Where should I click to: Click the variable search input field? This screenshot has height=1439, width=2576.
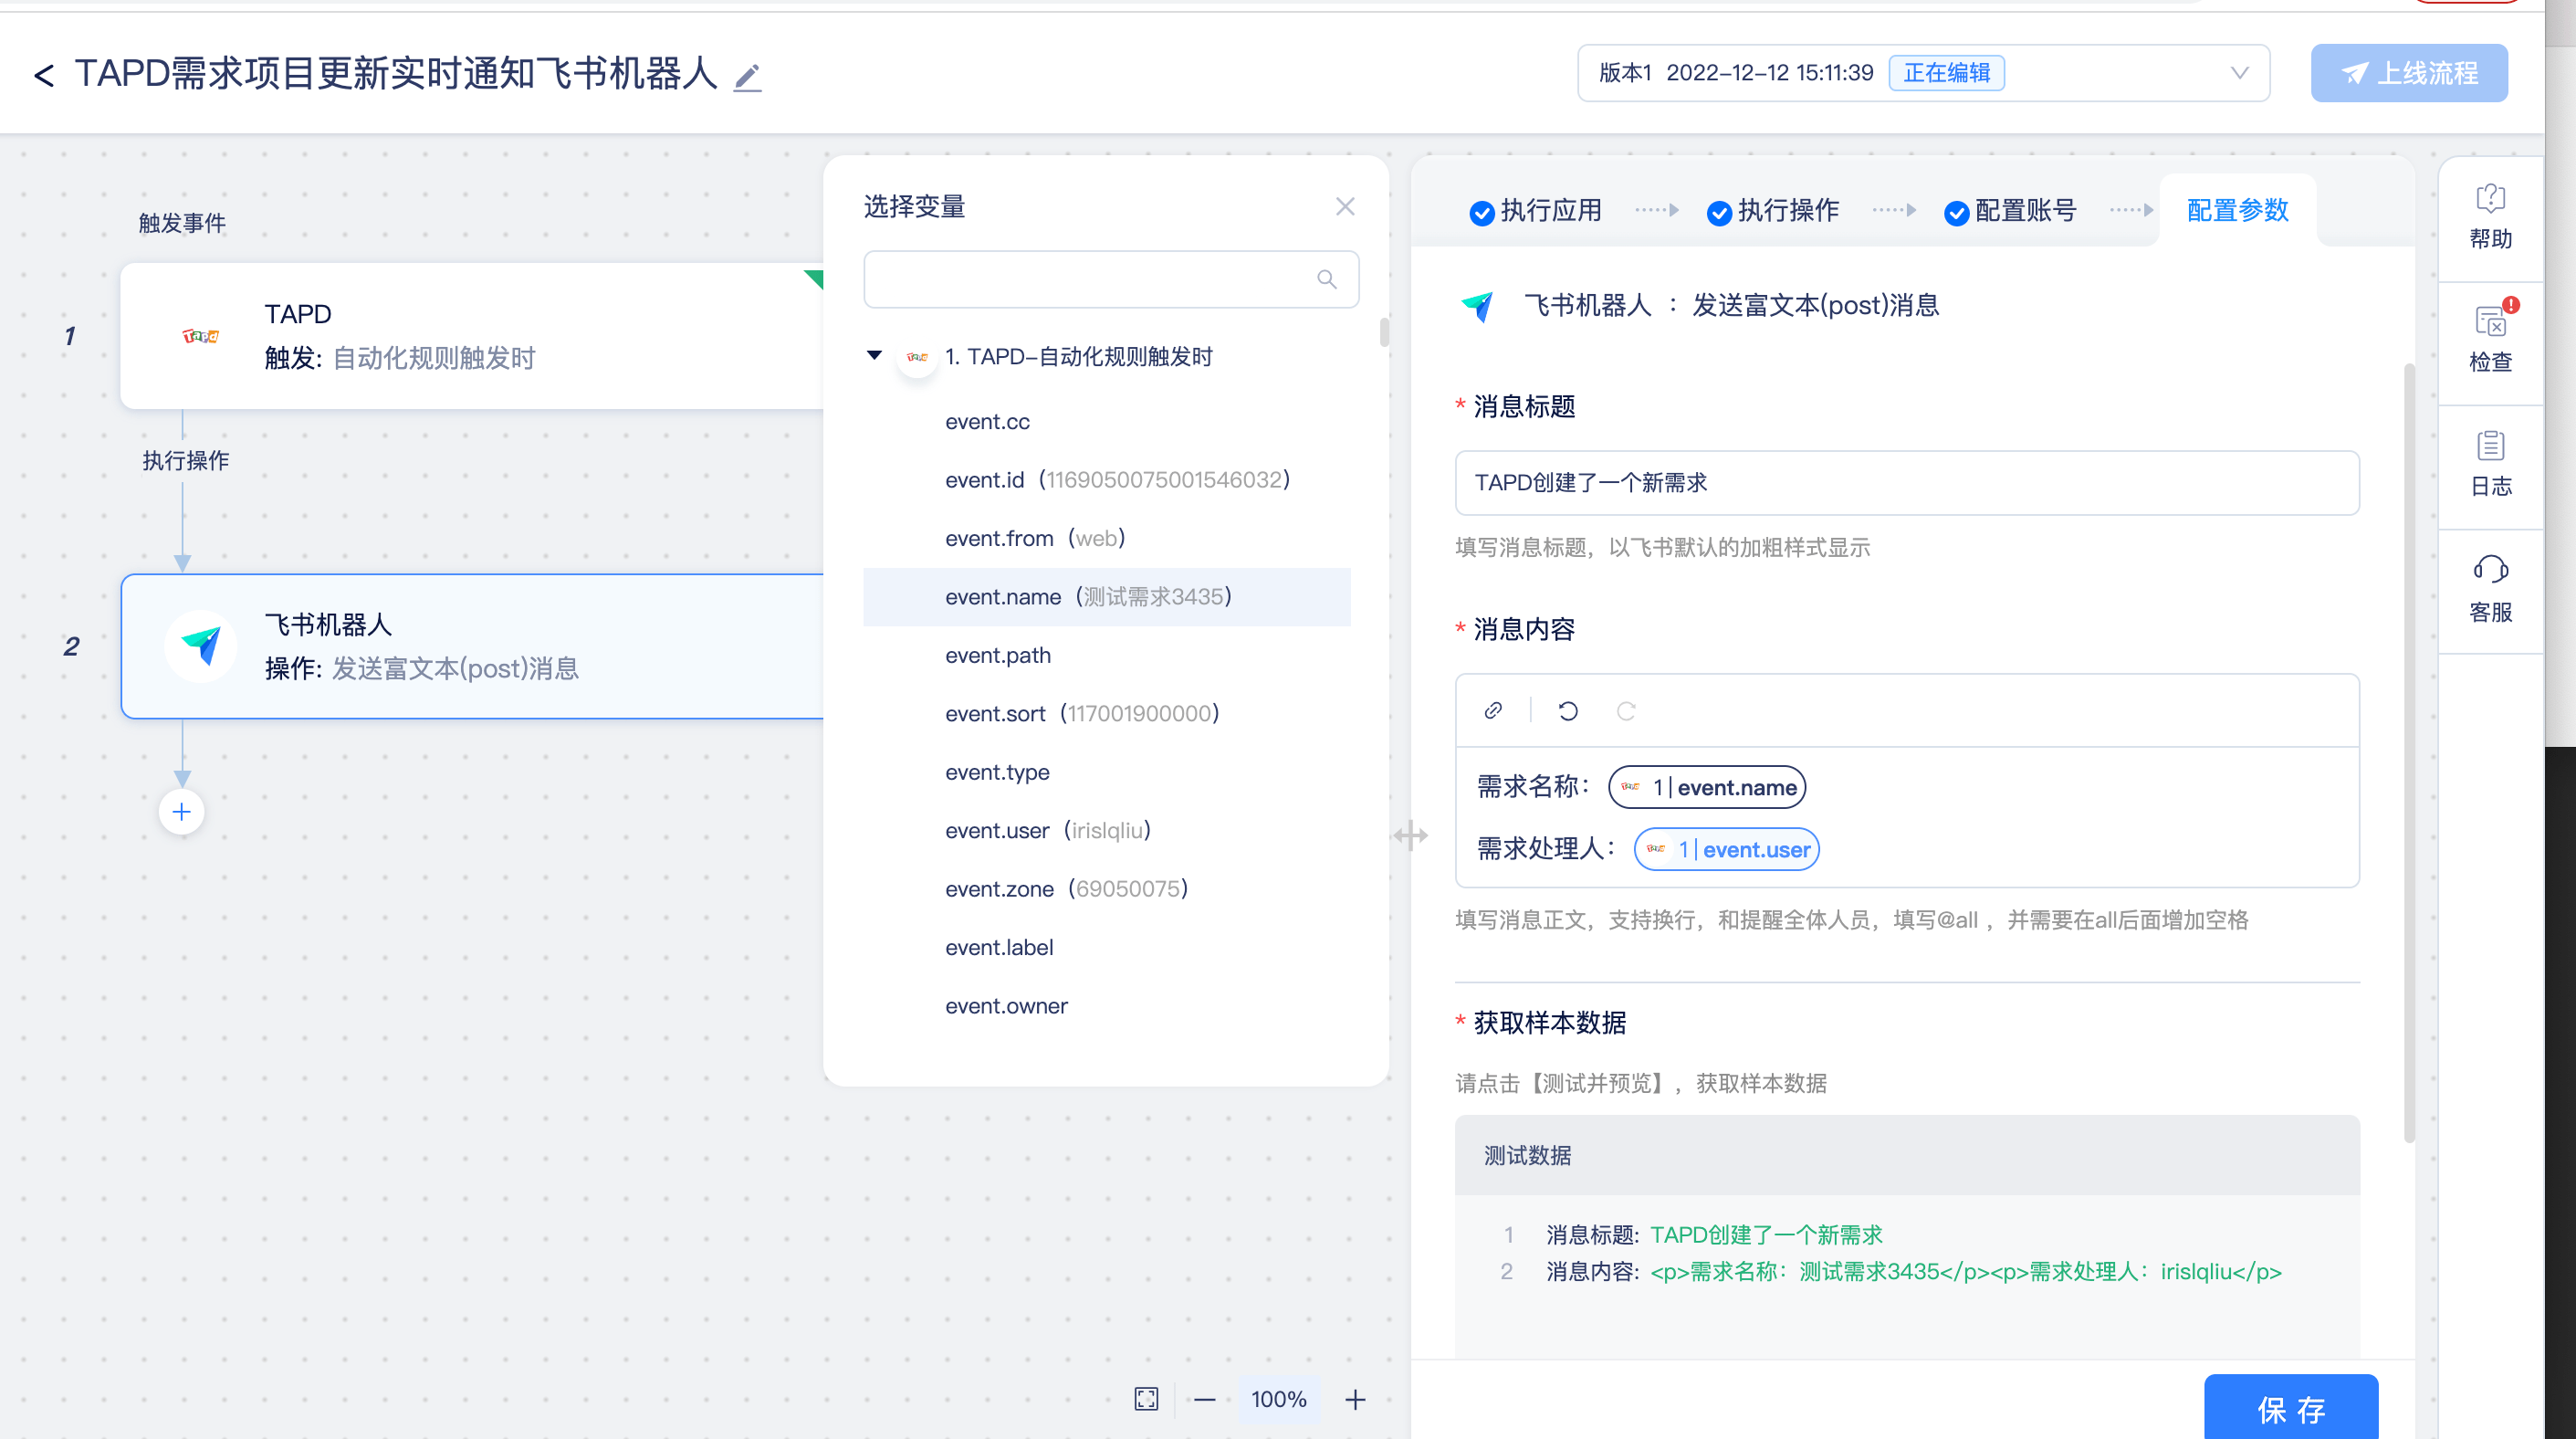pos(1110,279)
